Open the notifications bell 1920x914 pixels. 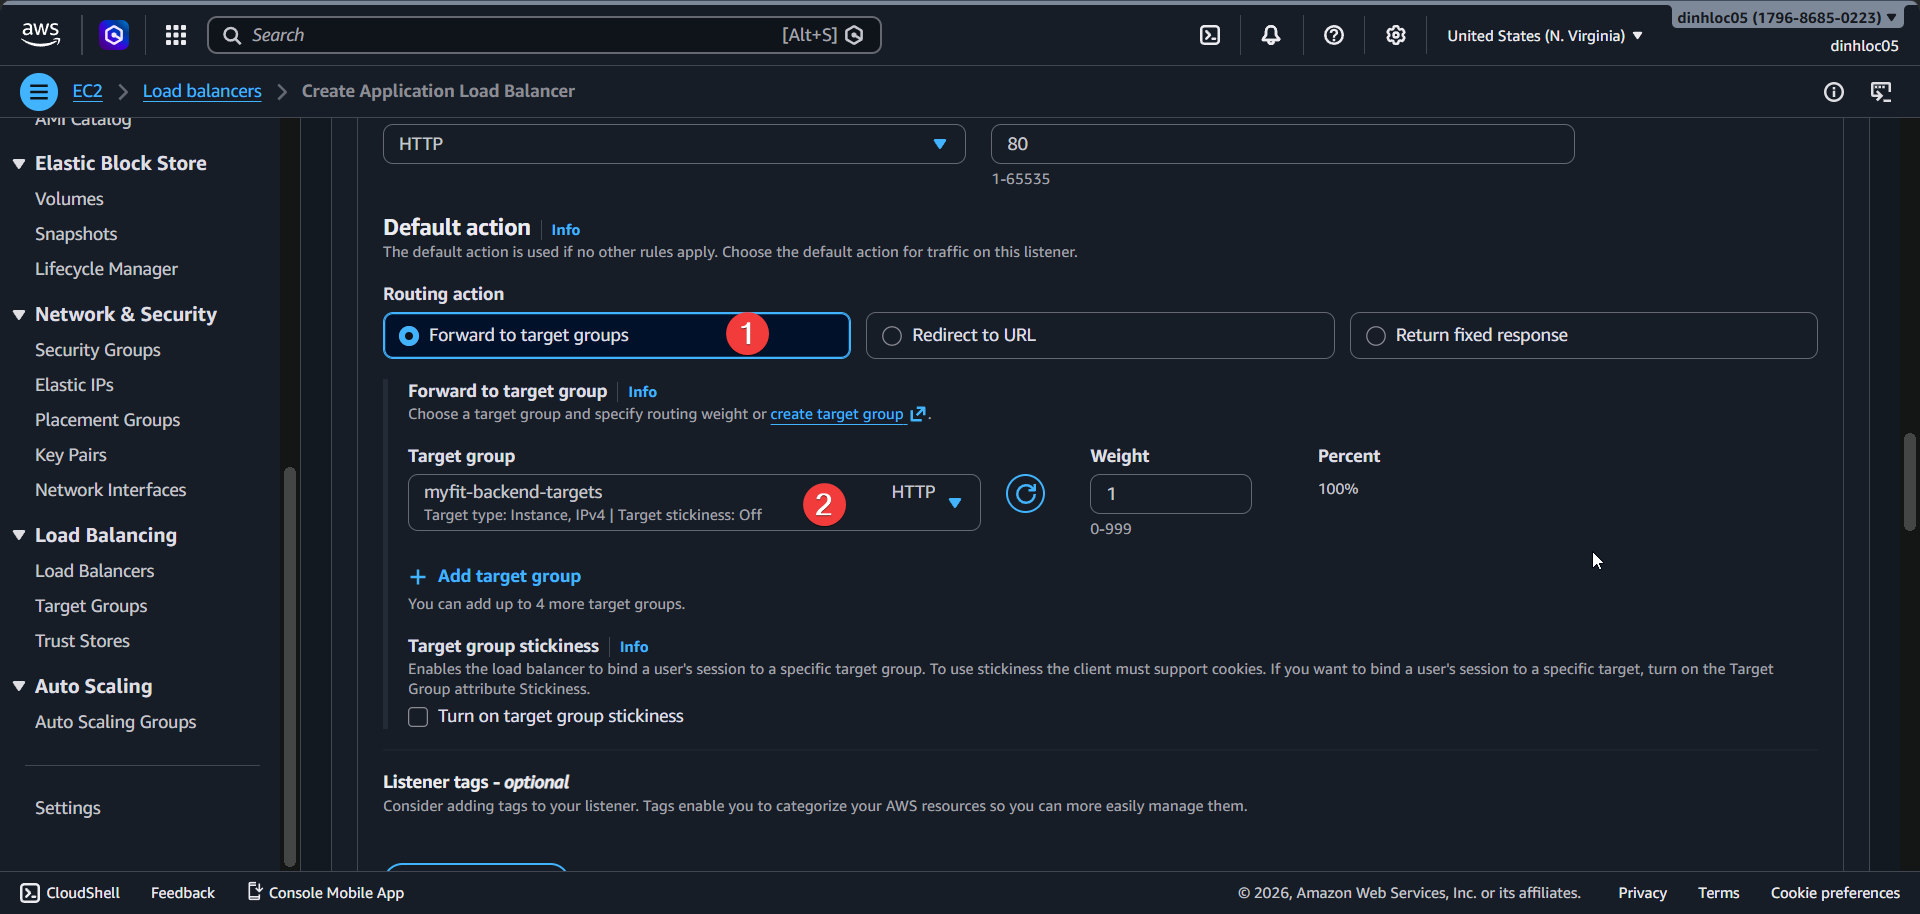pyautogui.click(x=1270, y=35)
